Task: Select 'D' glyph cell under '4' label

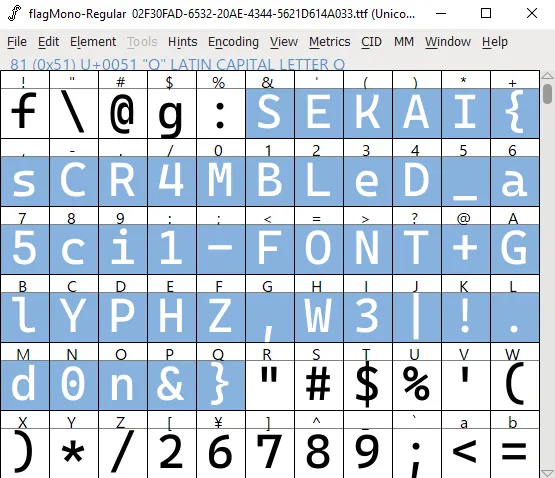Action: point(417,181)
